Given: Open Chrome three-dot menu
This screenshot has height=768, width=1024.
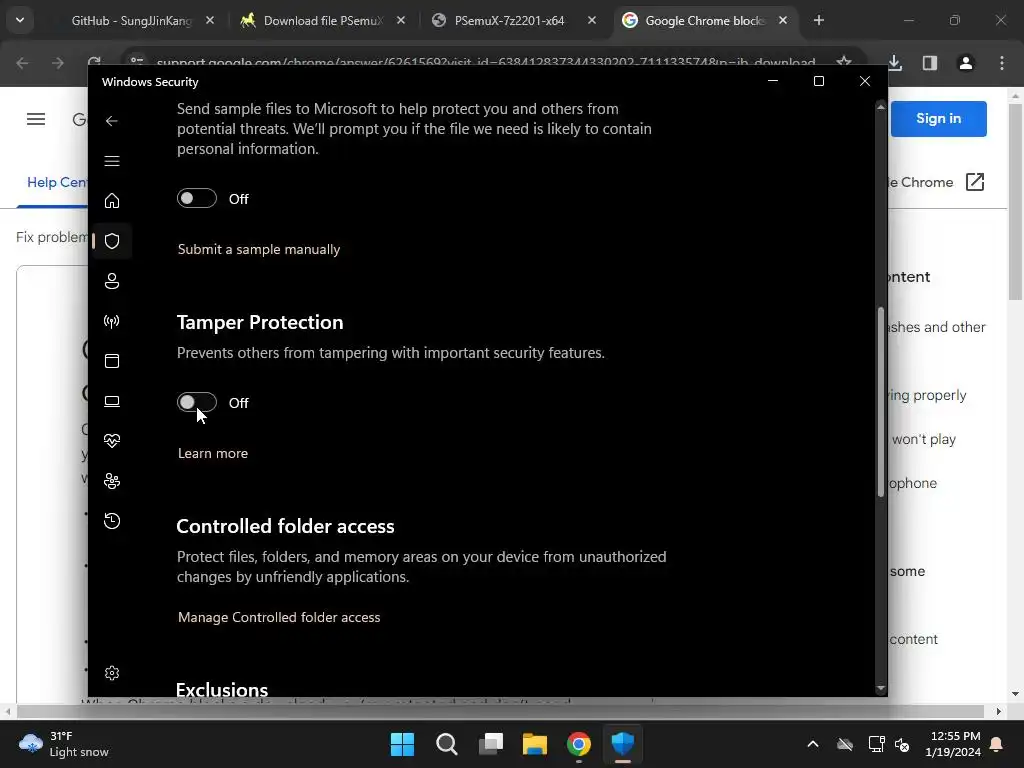Looking at the screenshot, I should [x=1002, y=63].
